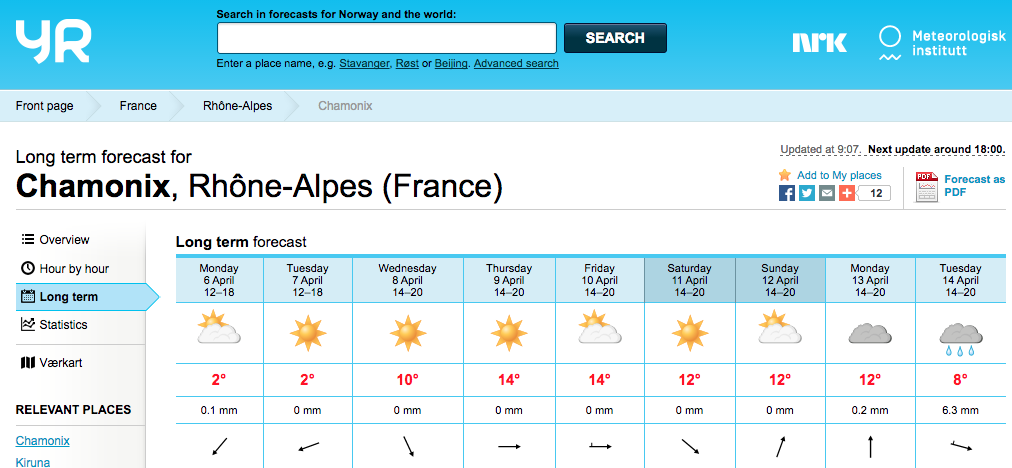Go to the Rhône-Alpes breadcrumb
The height and width of the screenshot is (468, 1012).
coord(237,106)
